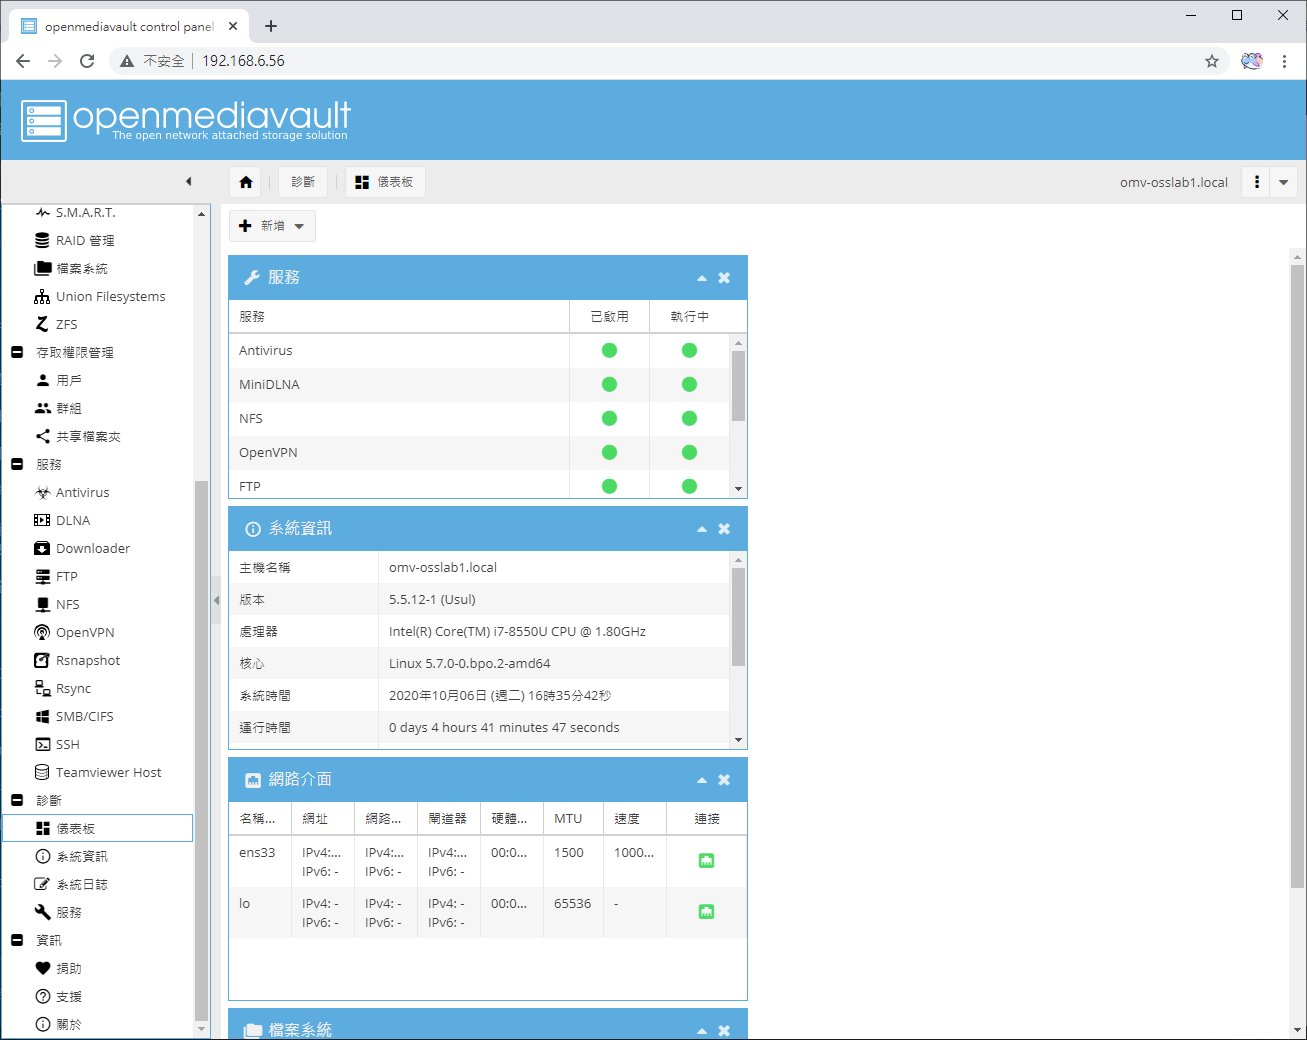Click the 診斷 breadcrumb item

pyautogui.click(x=302, y=182)
